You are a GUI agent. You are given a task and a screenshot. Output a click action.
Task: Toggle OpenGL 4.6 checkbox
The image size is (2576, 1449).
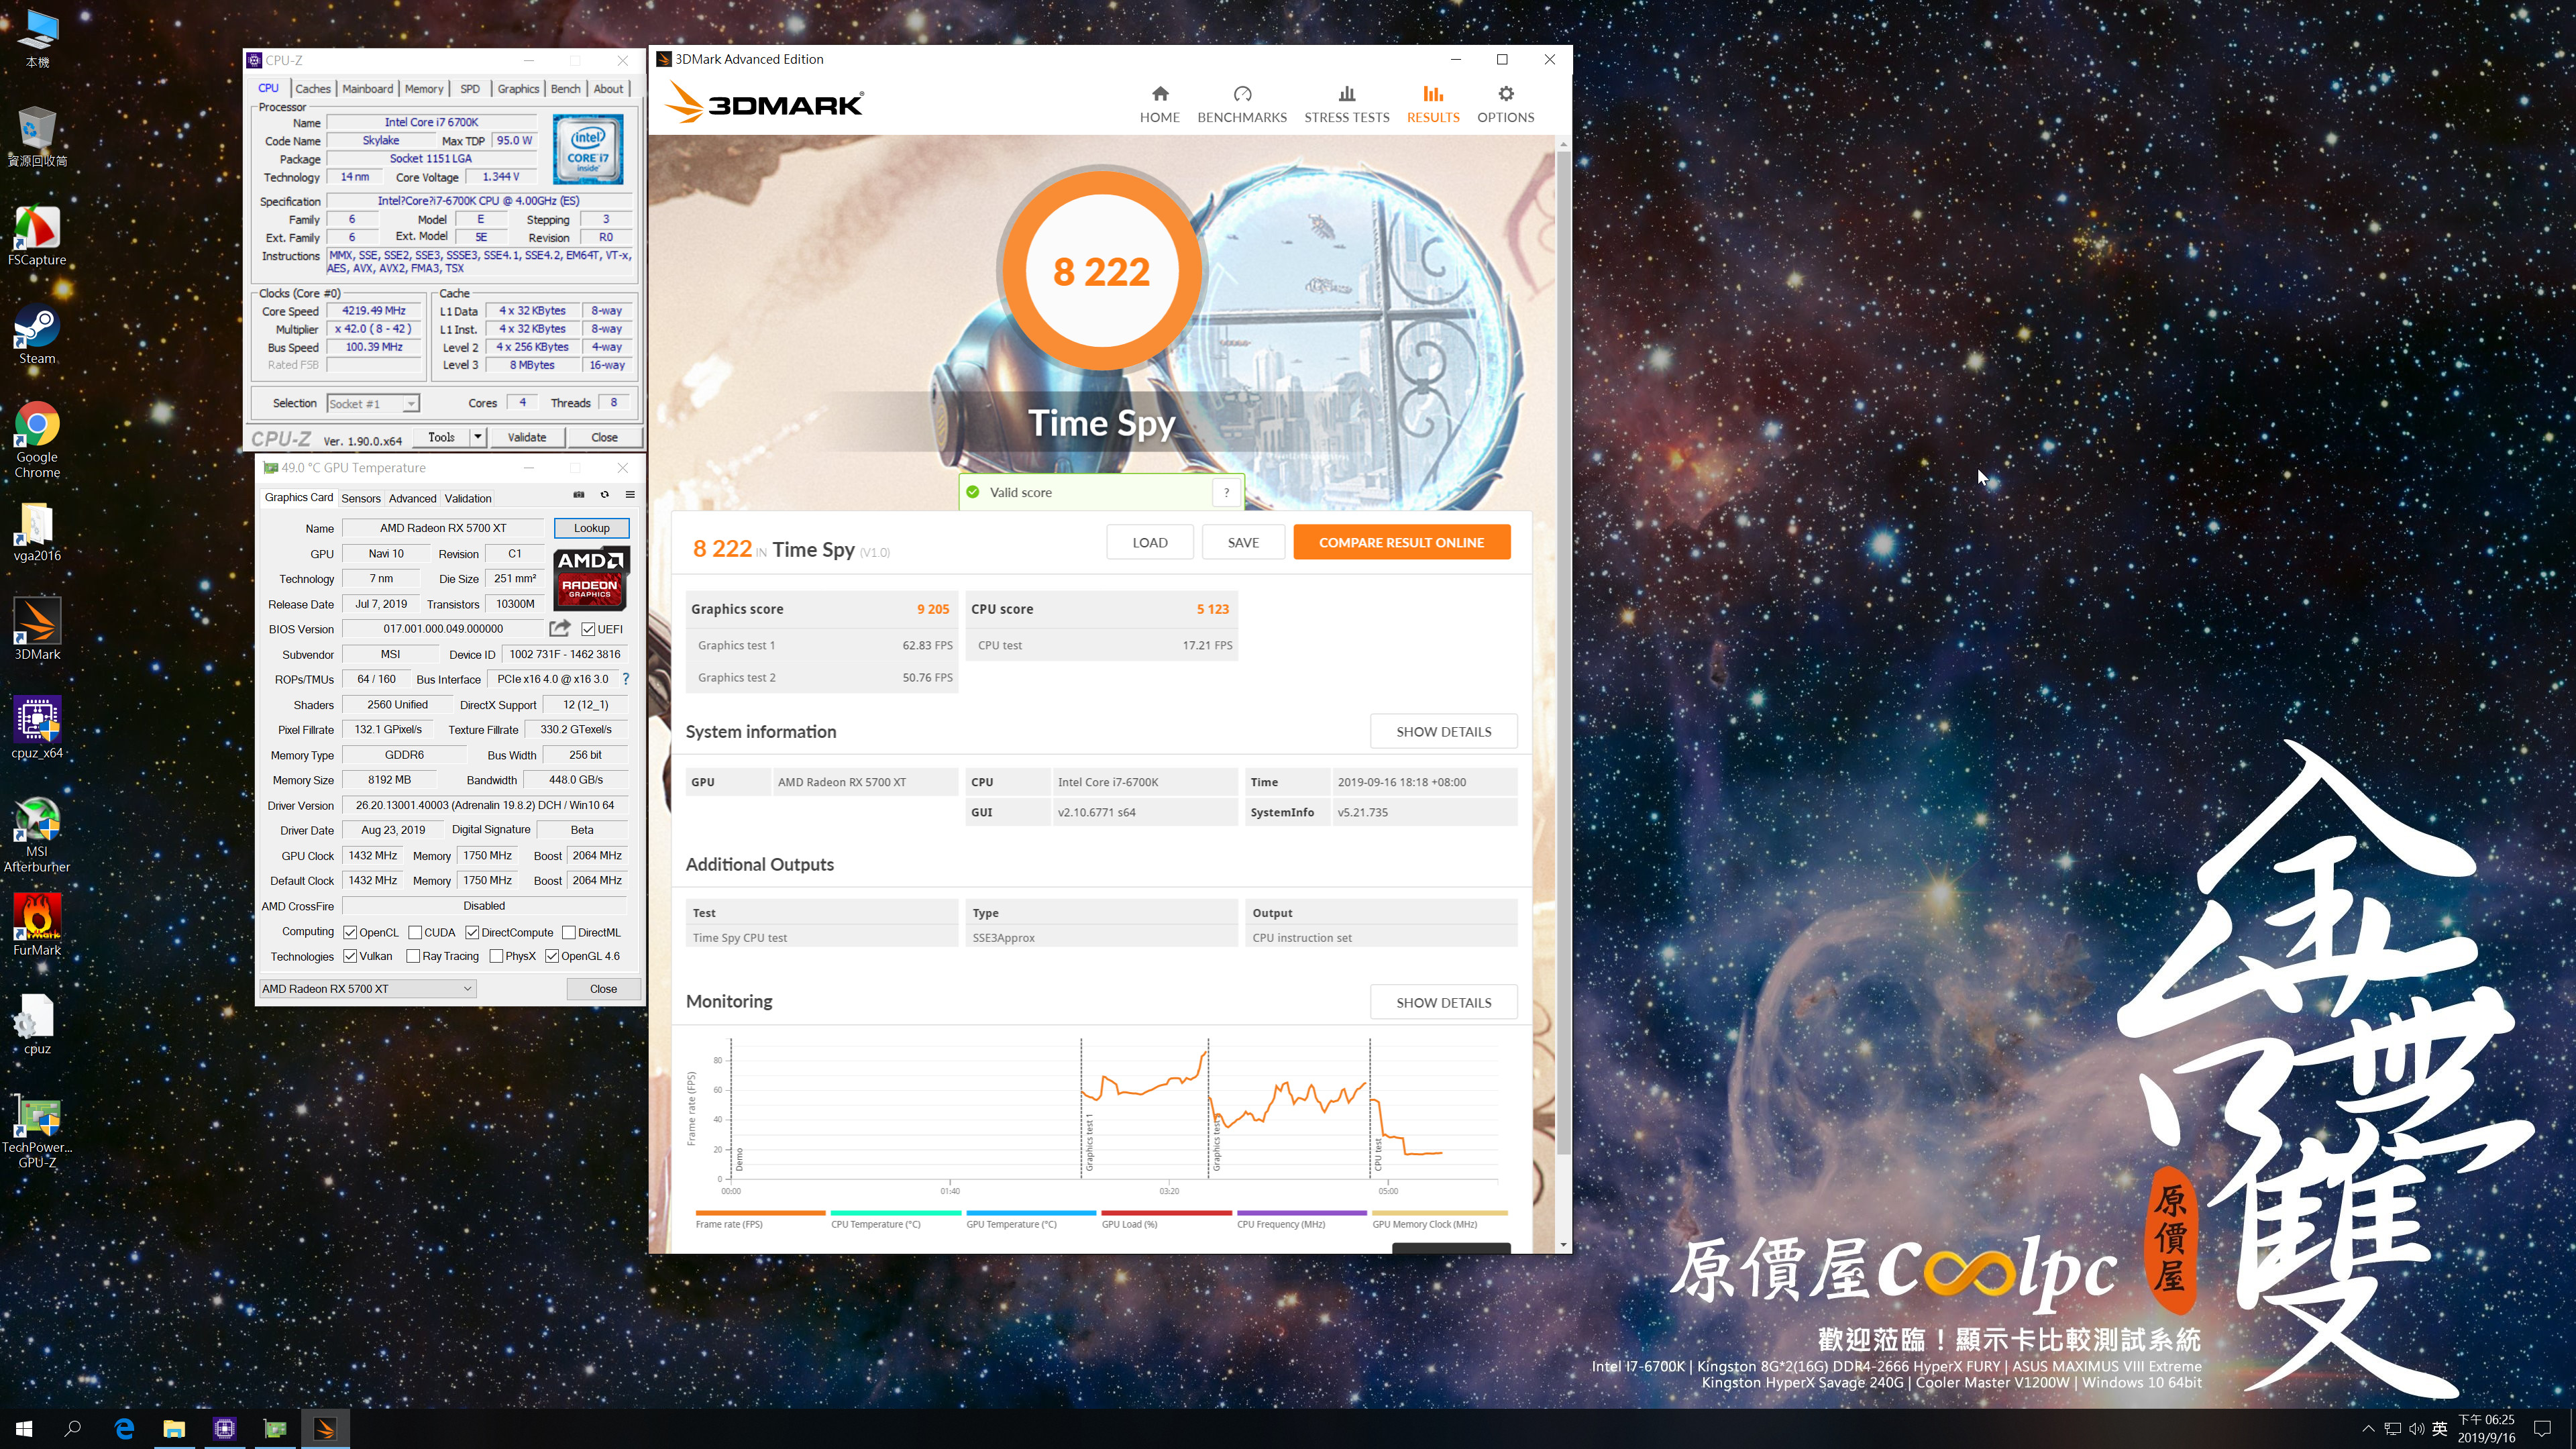pyautogui.click(x=552, y=956)
